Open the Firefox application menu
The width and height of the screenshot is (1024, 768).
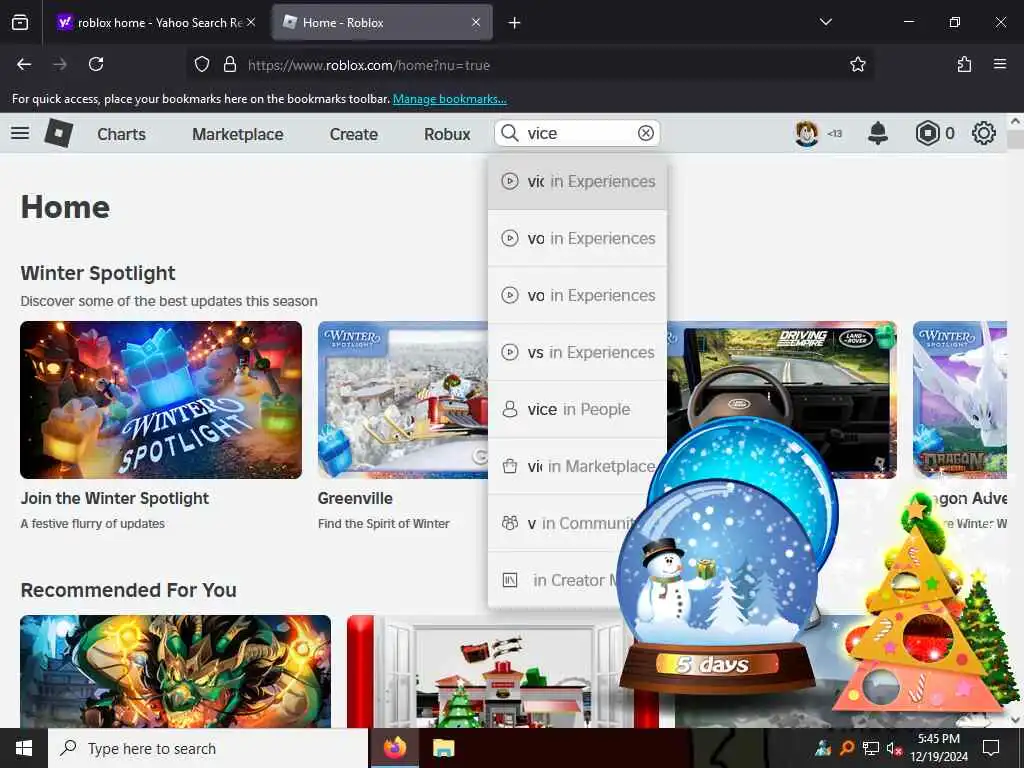point(1000,64)
